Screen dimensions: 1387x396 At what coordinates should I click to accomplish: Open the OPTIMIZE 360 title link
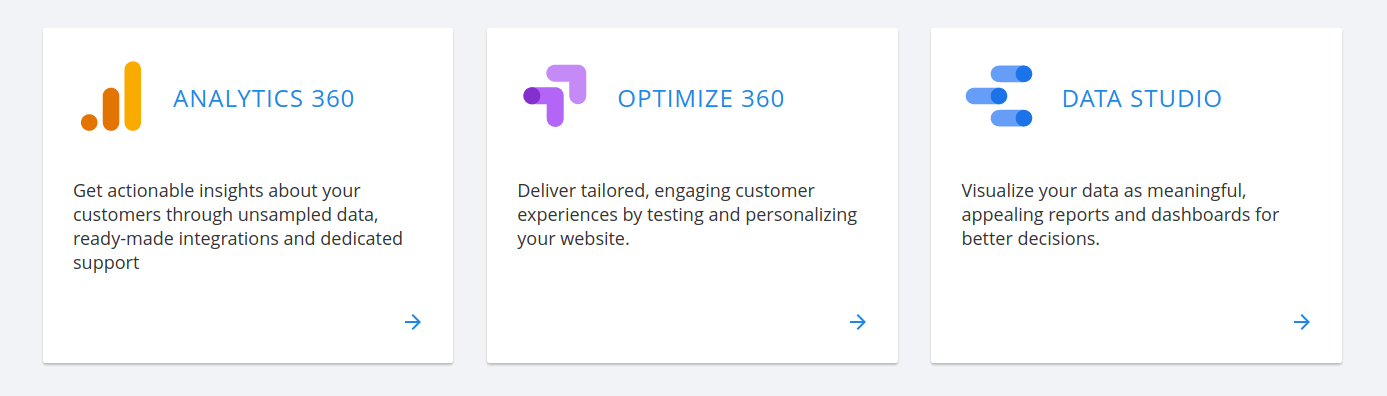701,98
